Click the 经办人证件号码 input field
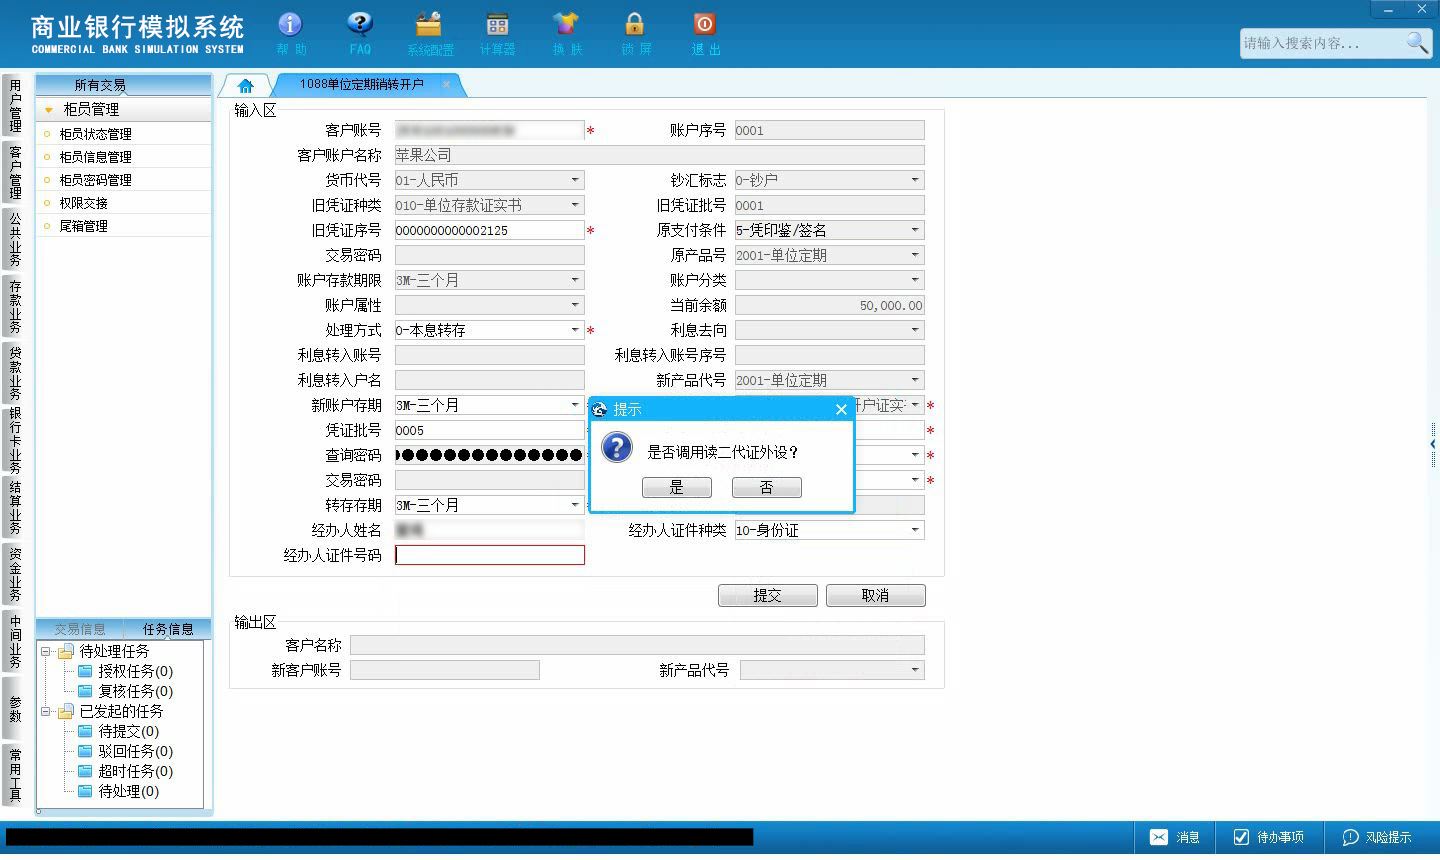Screen dimensions: 1440x860 (x=490, y=555)
